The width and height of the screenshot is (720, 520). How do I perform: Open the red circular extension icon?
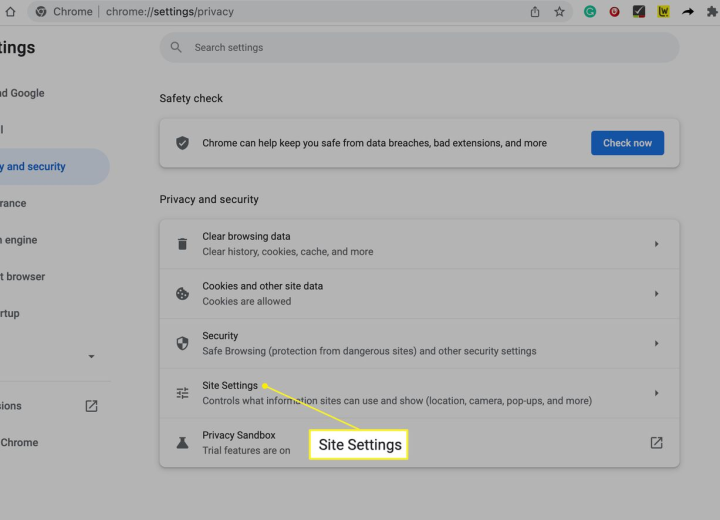[x=614, y=11]
